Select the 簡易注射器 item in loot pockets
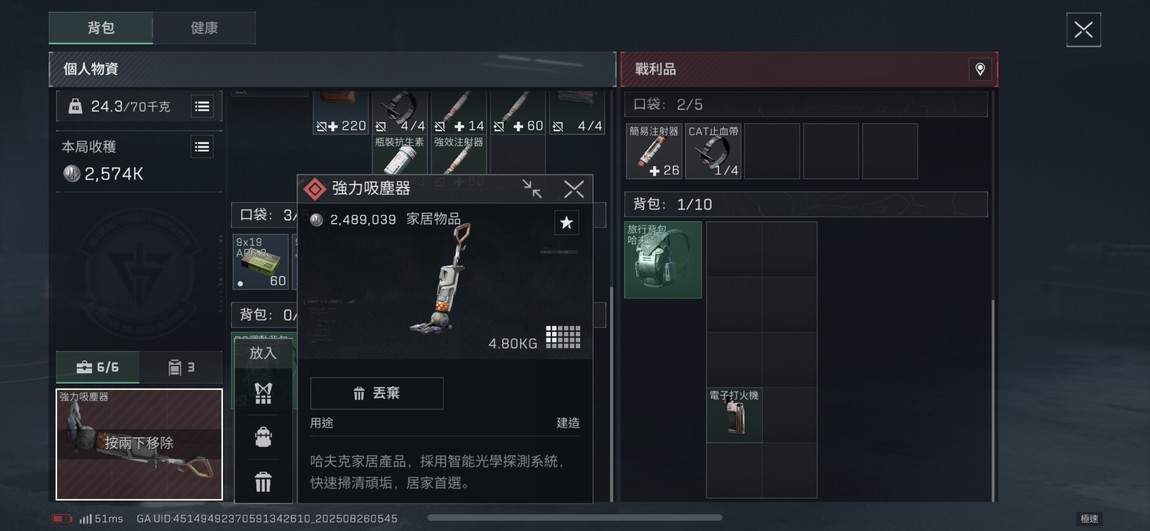This screenshot has width=1150, height=531. (x=653, y=151)
